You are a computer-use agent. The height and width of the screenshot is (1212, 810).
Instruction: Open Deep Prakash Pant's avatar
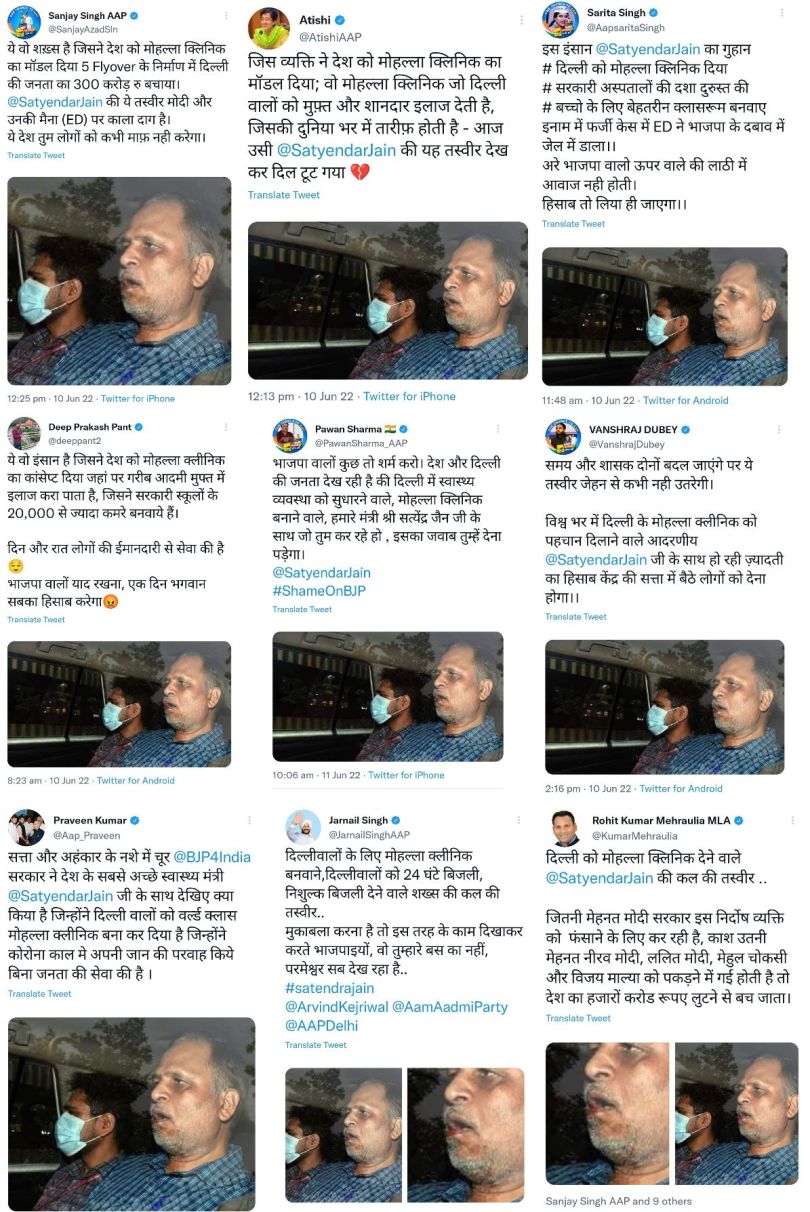[25, 433]
